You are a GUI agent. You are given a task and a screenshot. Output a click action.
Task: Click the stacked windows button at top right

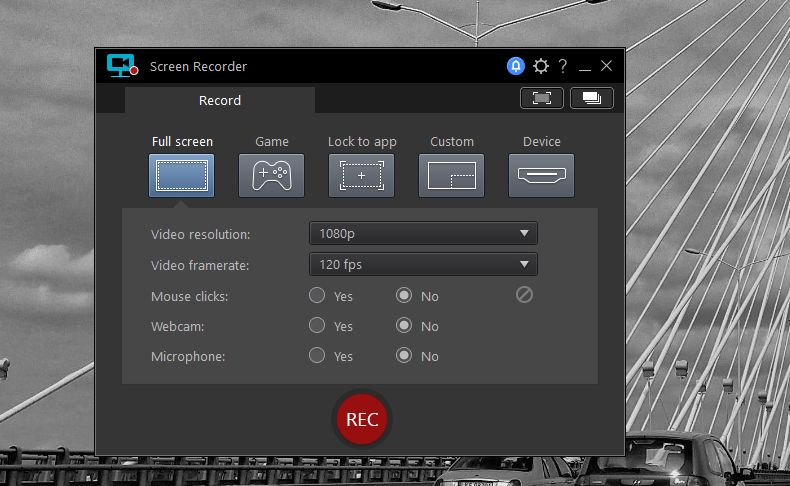point(591,98)
